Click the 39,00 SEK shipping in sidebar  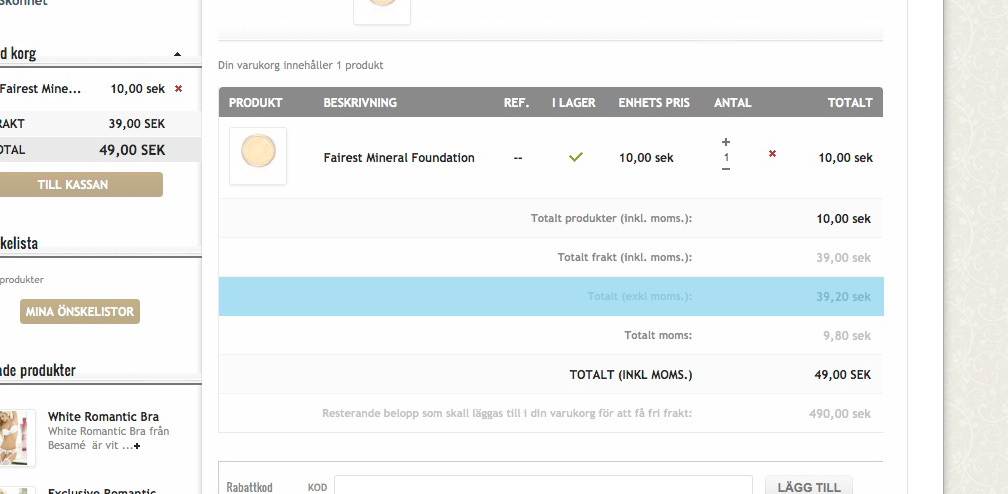[x=137, y=124]
